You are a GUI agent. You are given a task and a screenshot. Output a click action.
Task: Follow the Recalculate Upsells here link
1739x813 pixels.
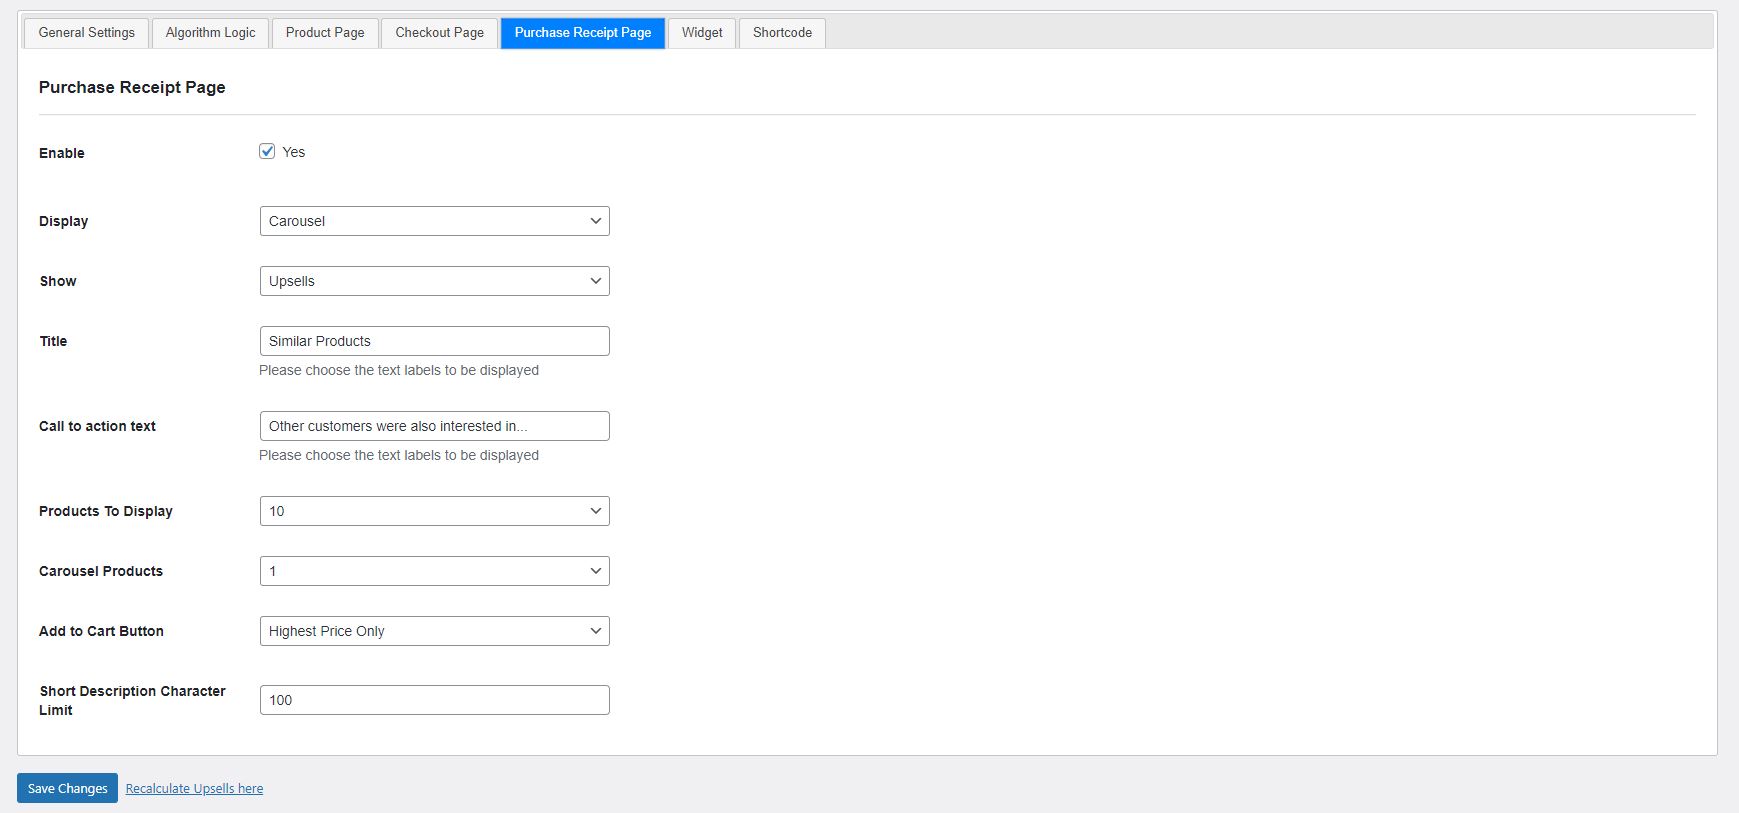194,789
